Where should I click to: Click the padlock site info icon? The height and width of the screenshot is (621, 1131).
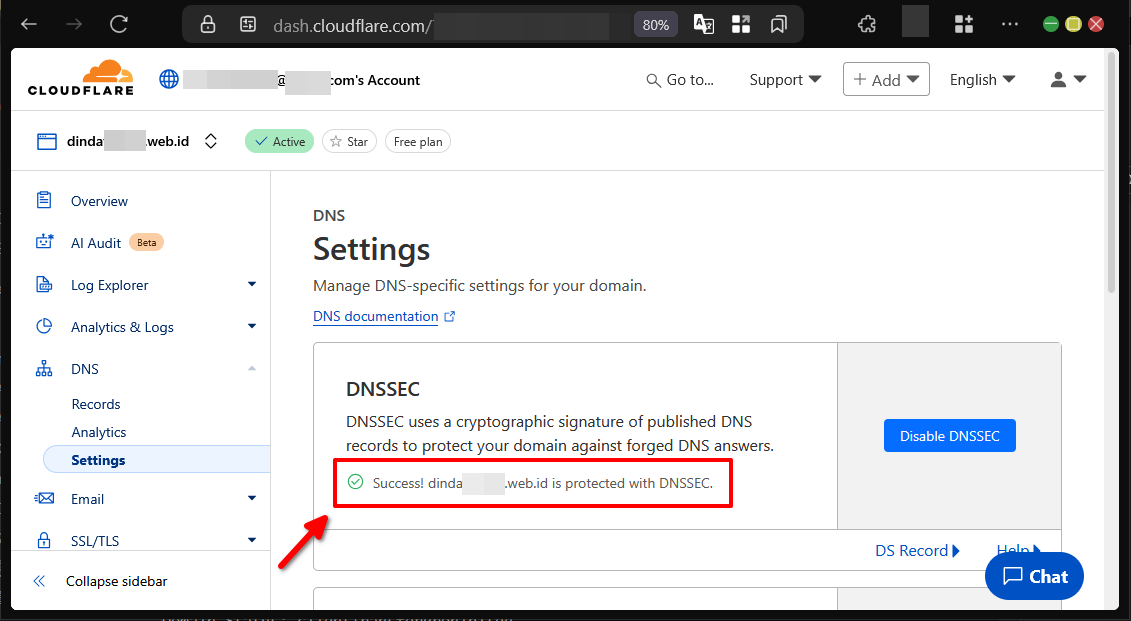coord(208,25)
